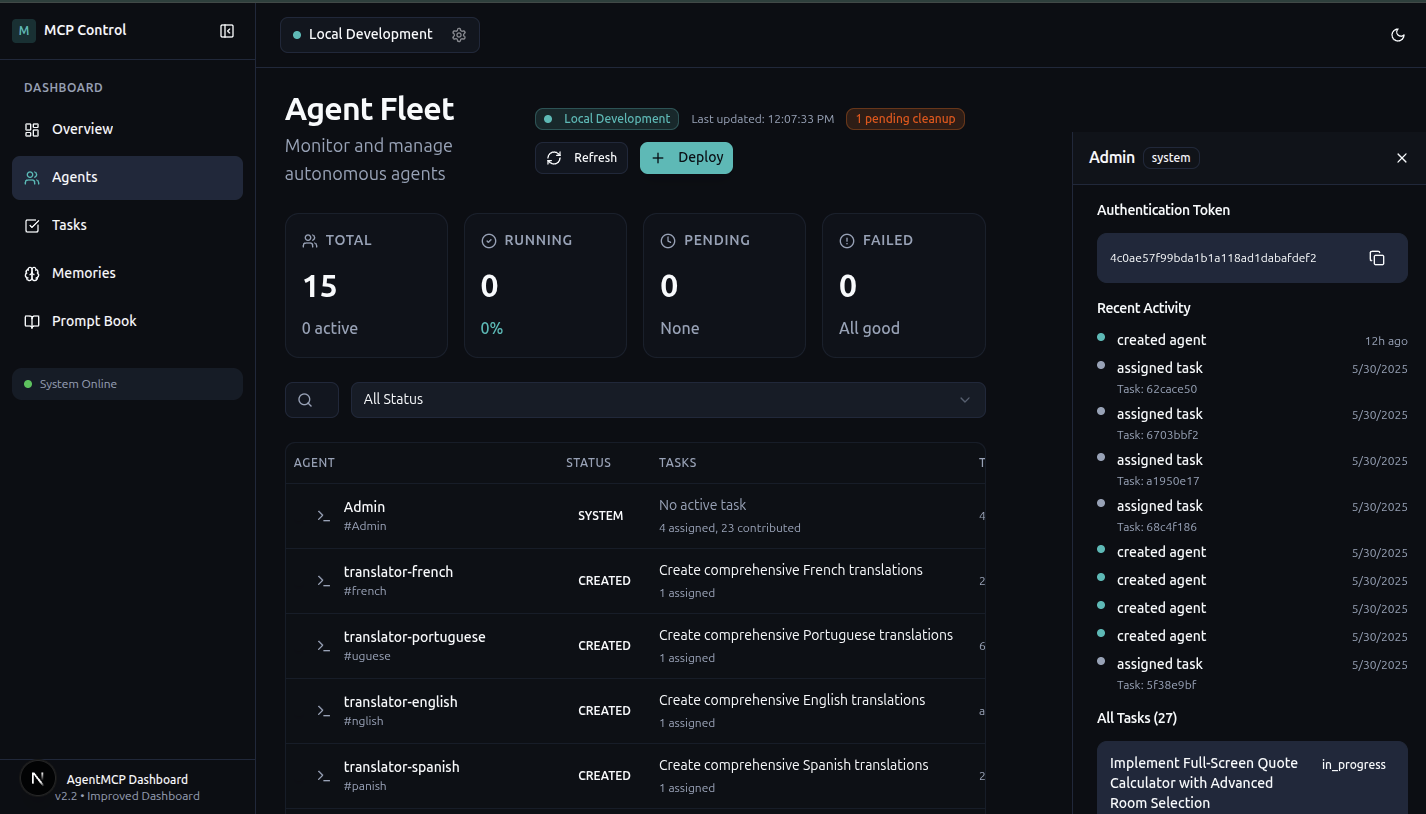Select the Overview grid icon
Viewport: 1426px width, 814px height.
point(33,129)
